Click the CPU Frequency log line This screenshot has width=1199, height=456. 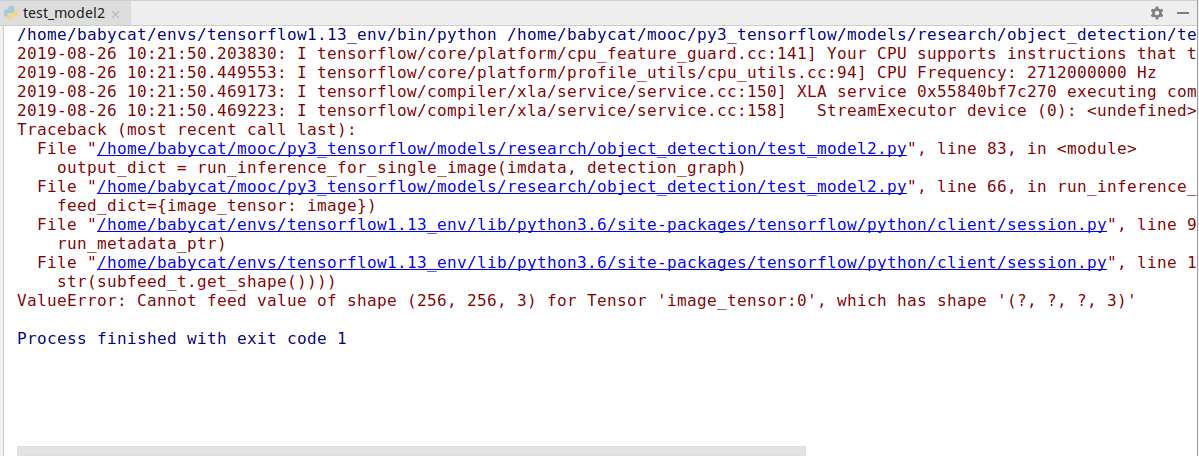pos(587,73)
